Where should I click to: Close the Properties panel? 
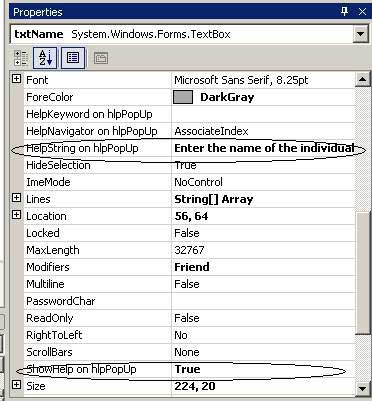(x=362, y=12)
